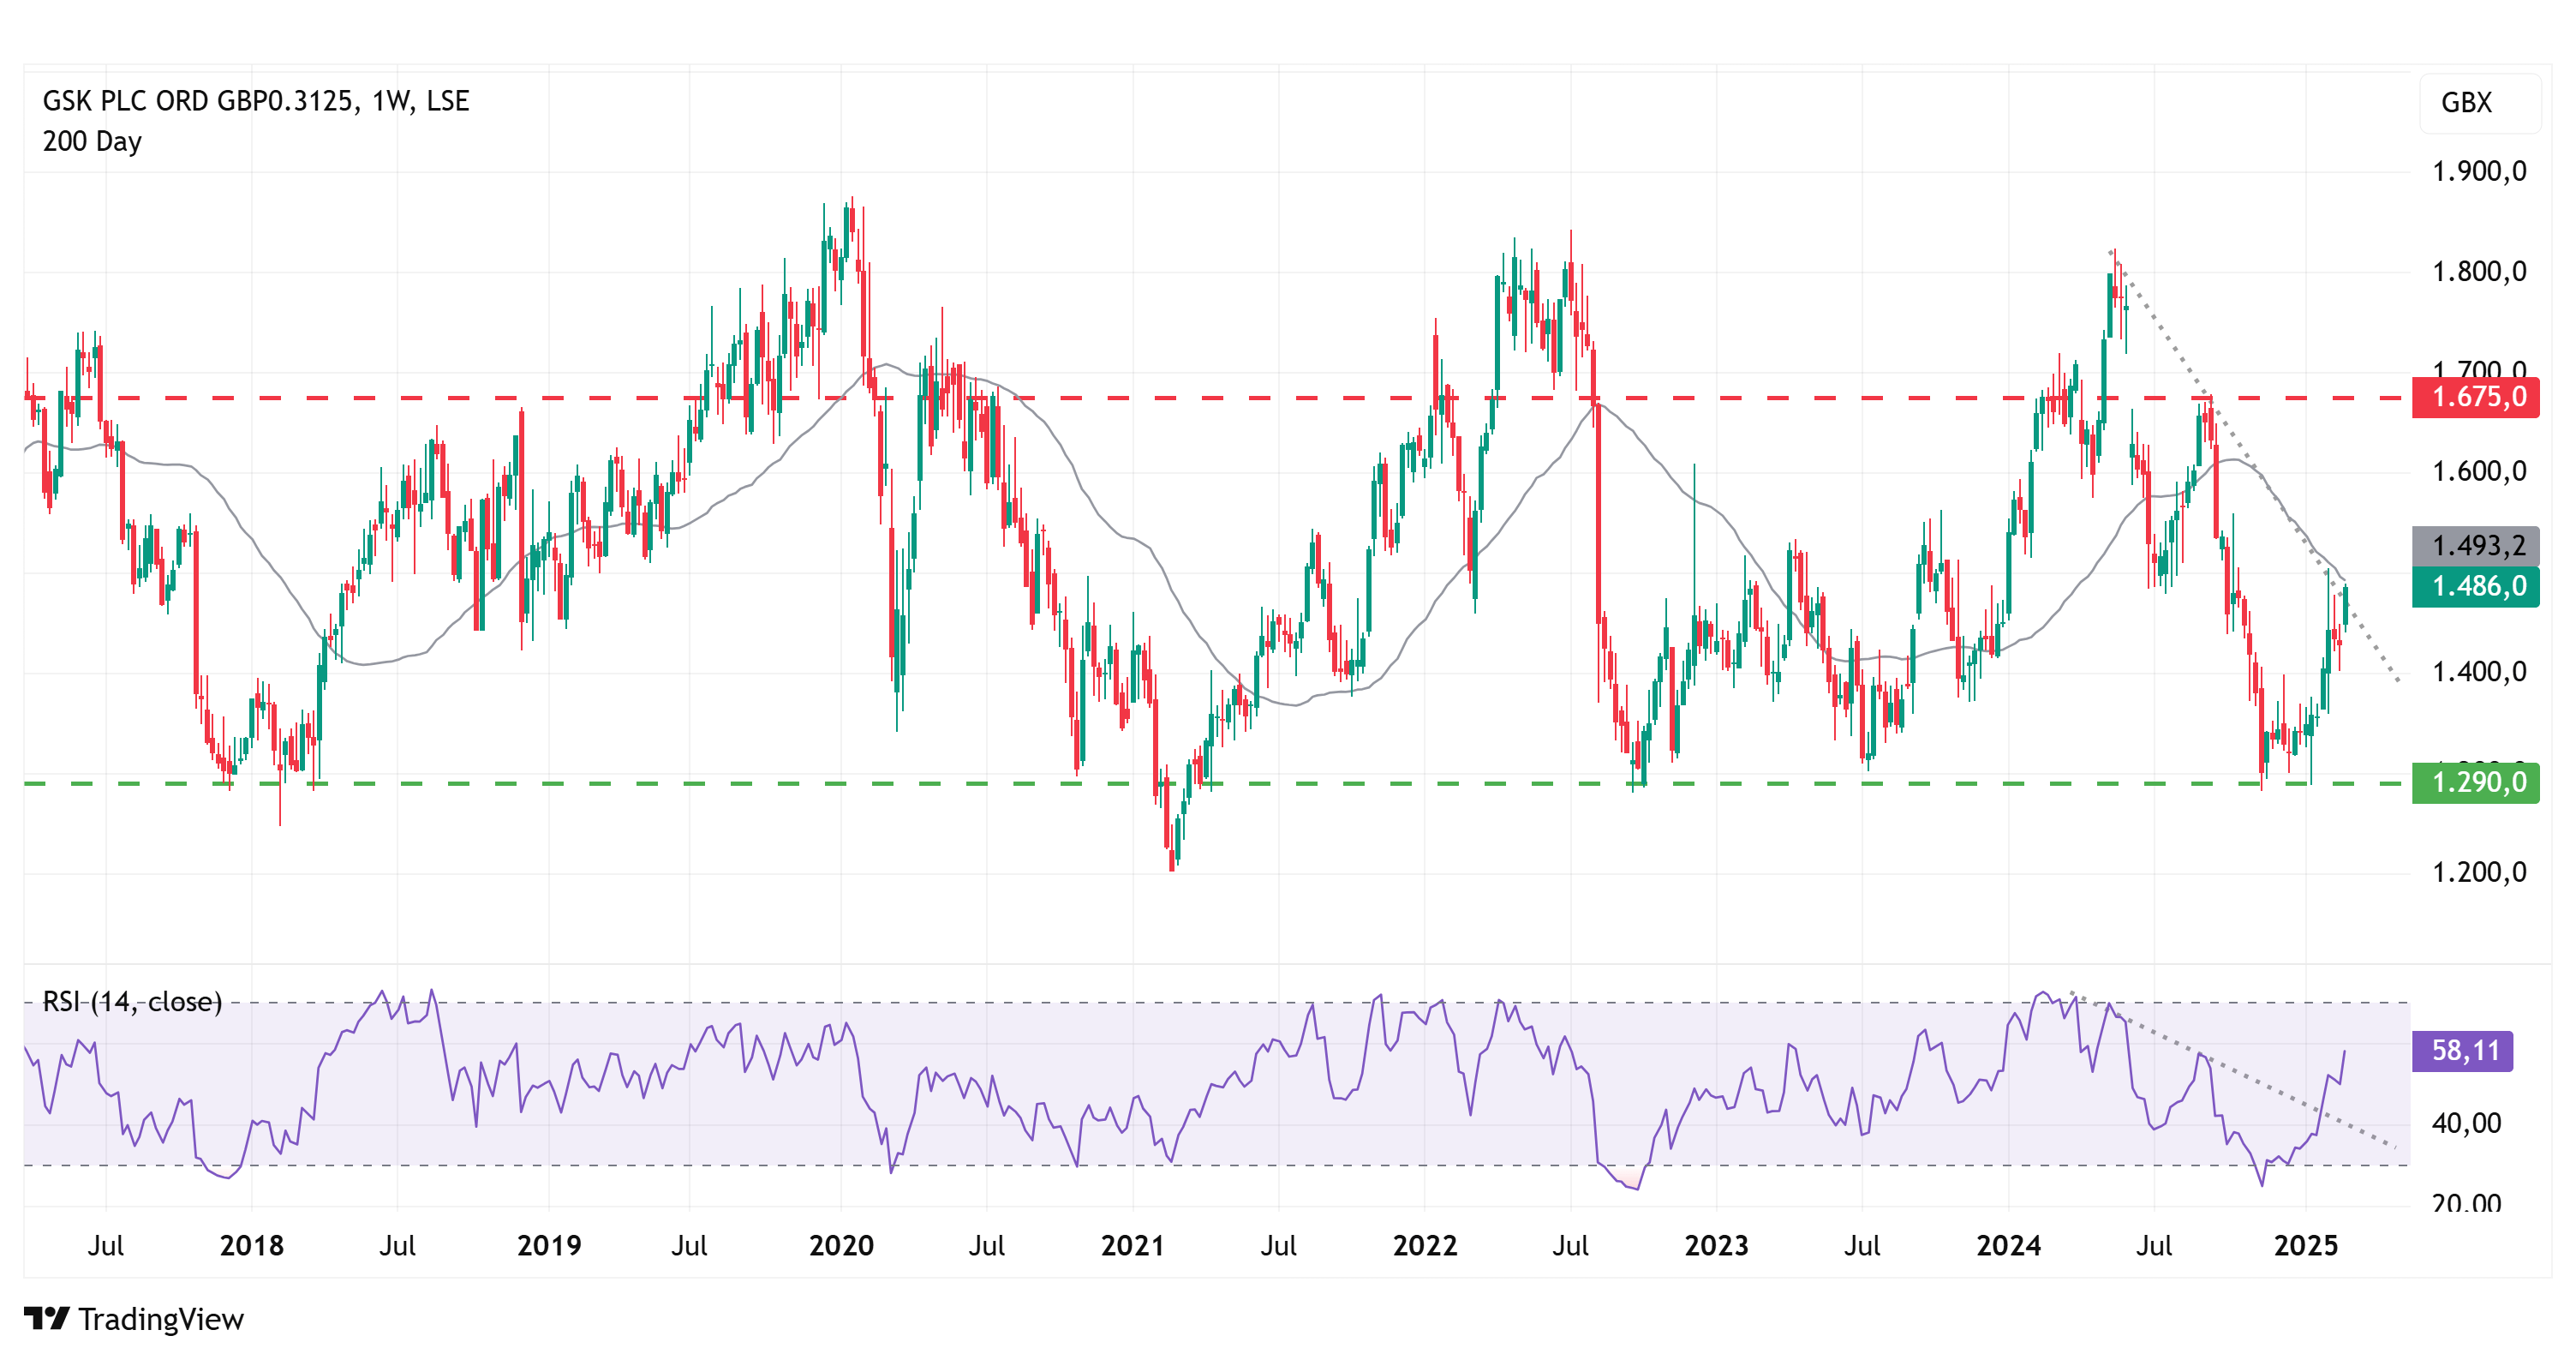Click the 40,00 RSI scale label
This screenshot has height=1360, width=2576.
[x=2466, y=1123]
